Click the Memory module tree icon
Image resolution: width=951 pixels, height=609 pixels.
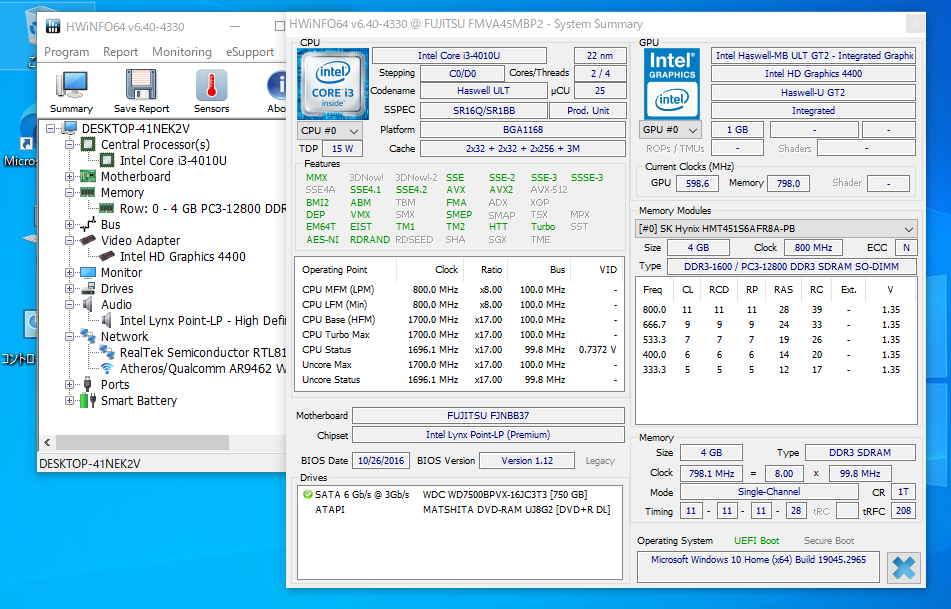tap(88, 192)
